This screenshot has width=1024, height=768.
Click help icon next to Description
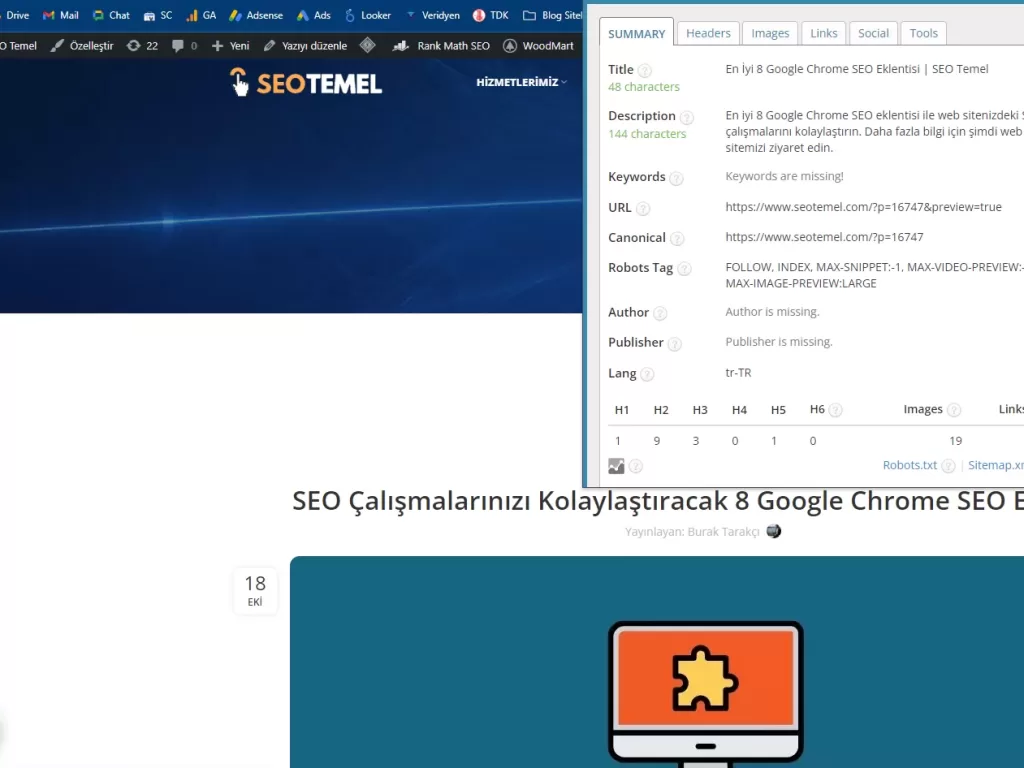pos(686,118)
